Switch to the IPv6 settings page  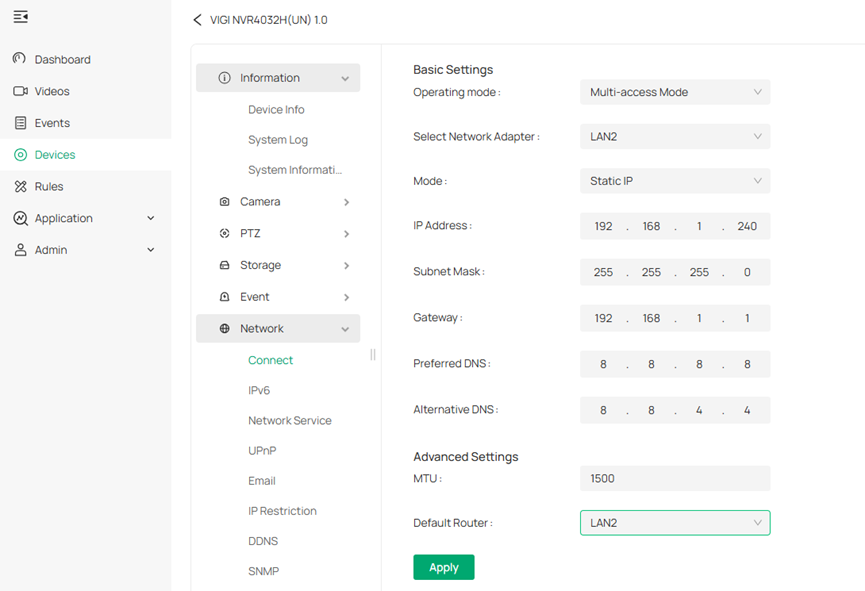pos(258,390)
